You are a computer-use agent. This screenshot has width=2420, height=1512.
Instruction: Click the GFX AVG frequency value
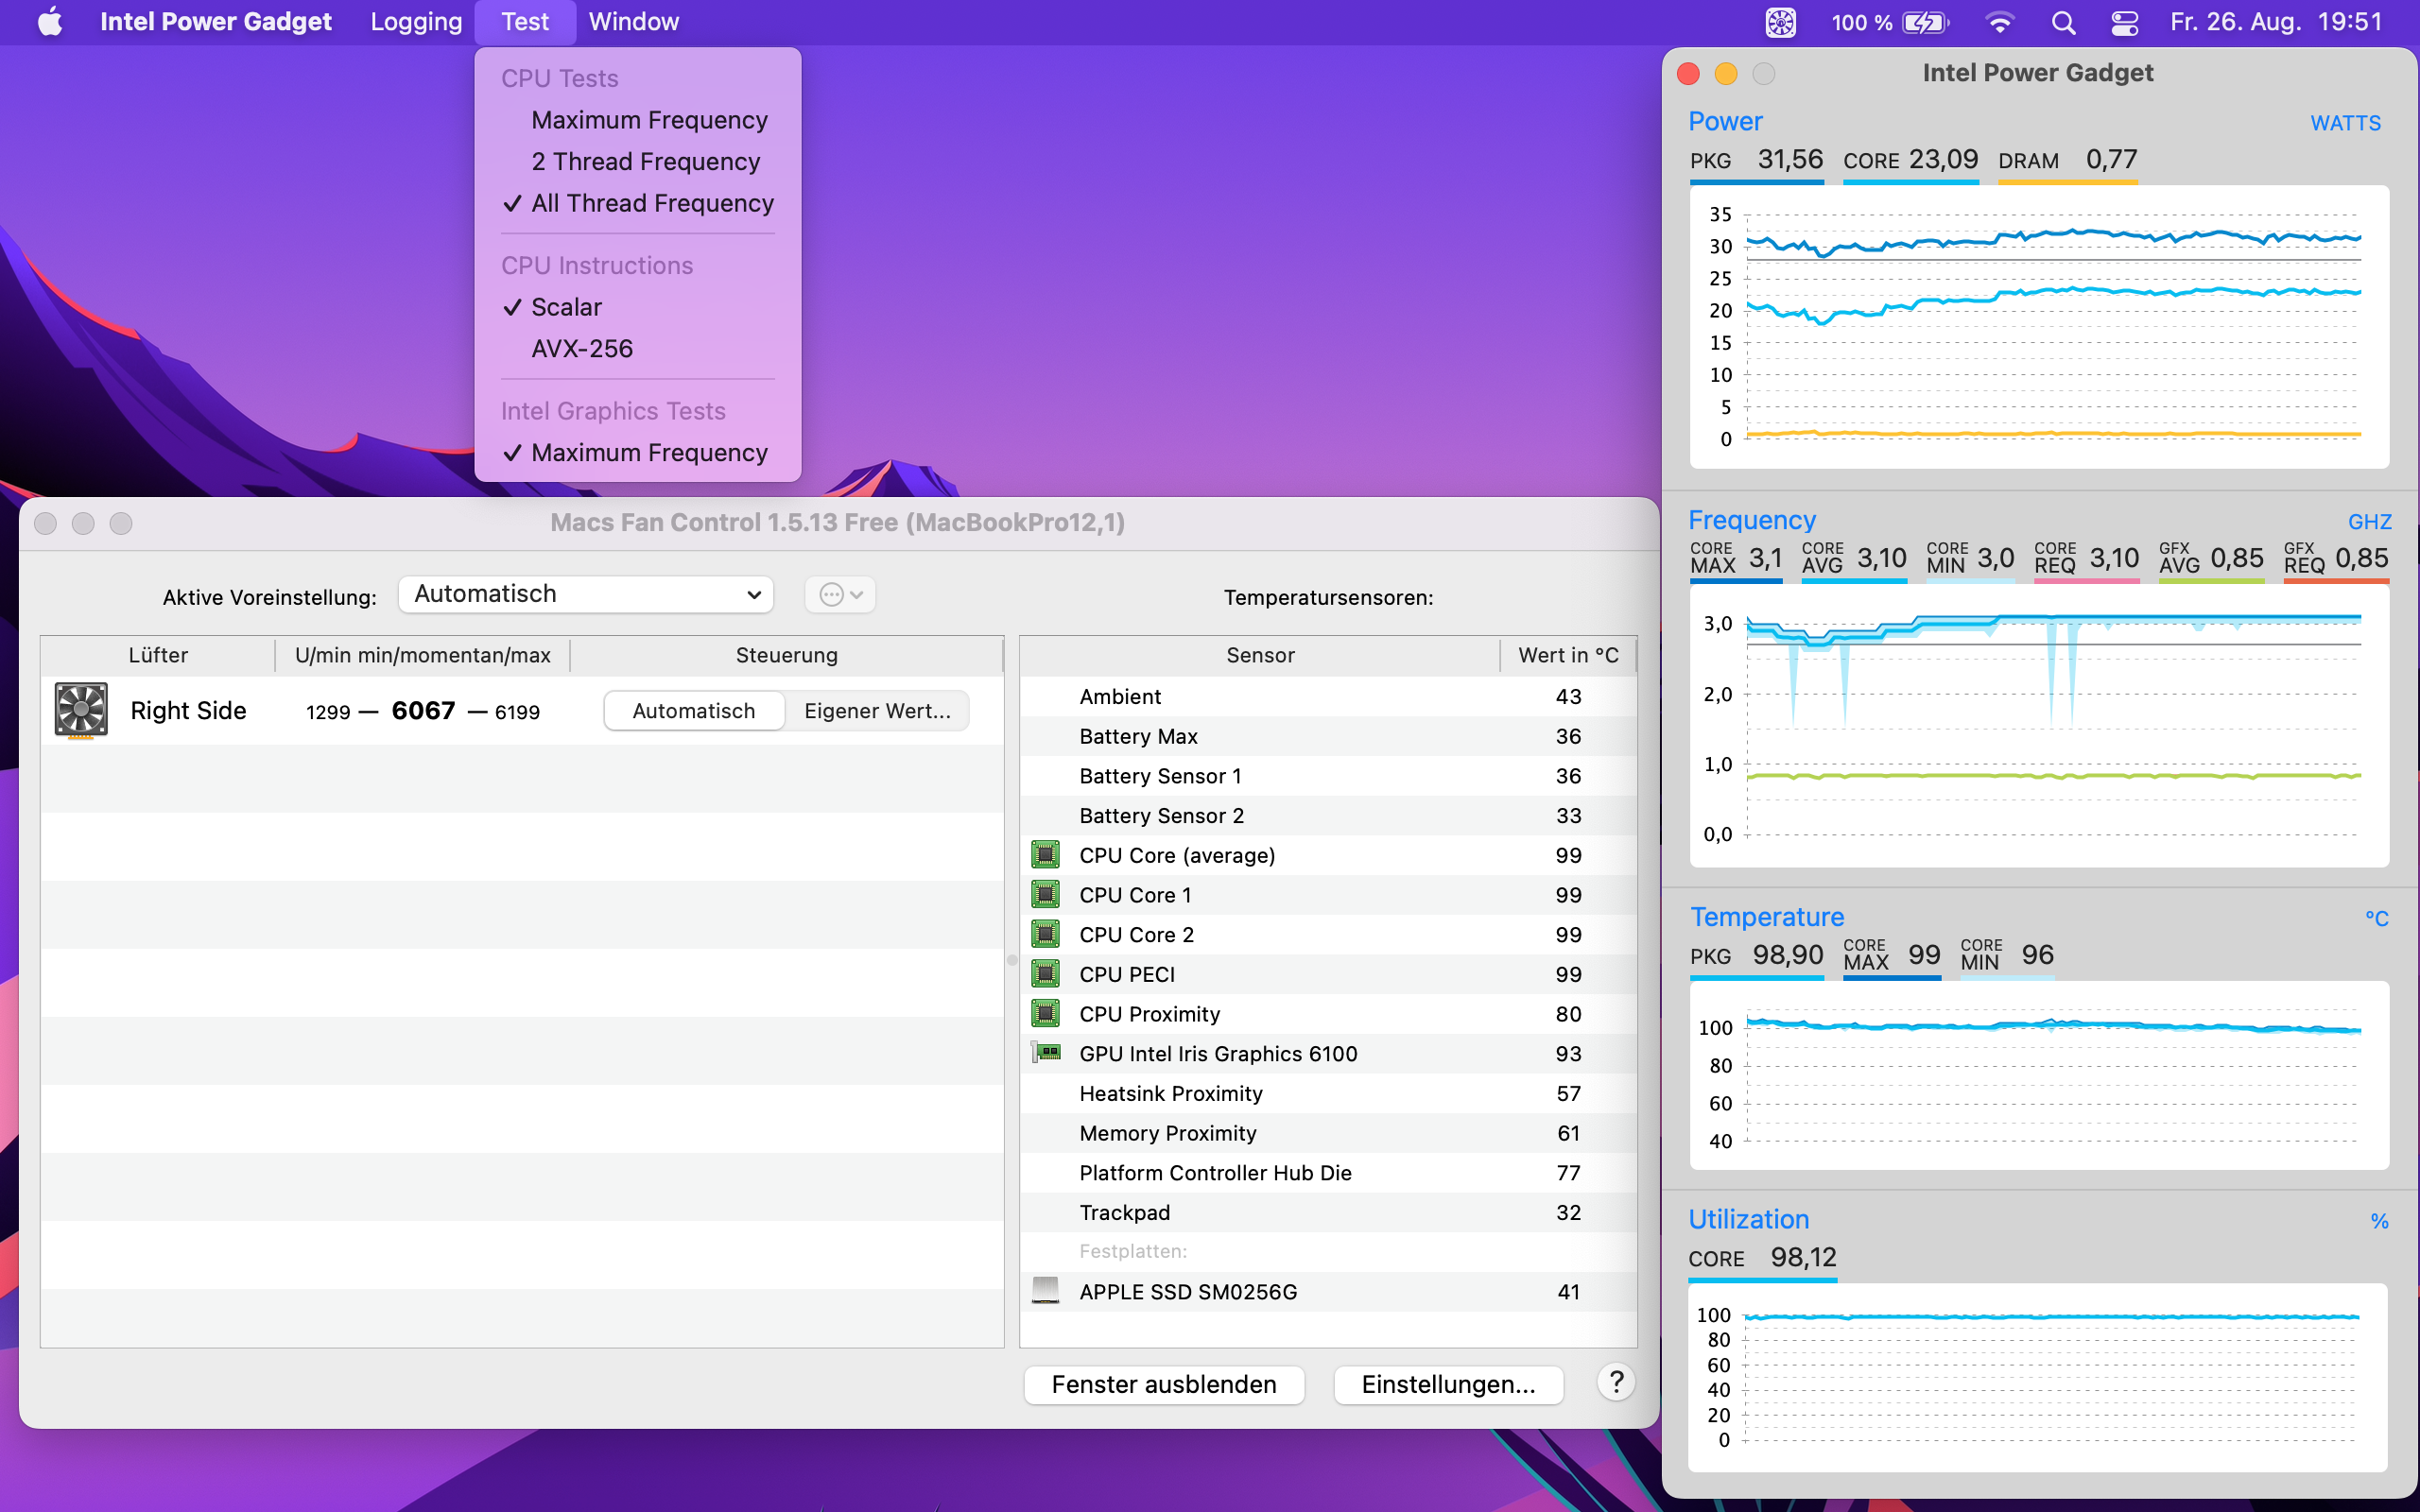click(x=2236, y=558)
